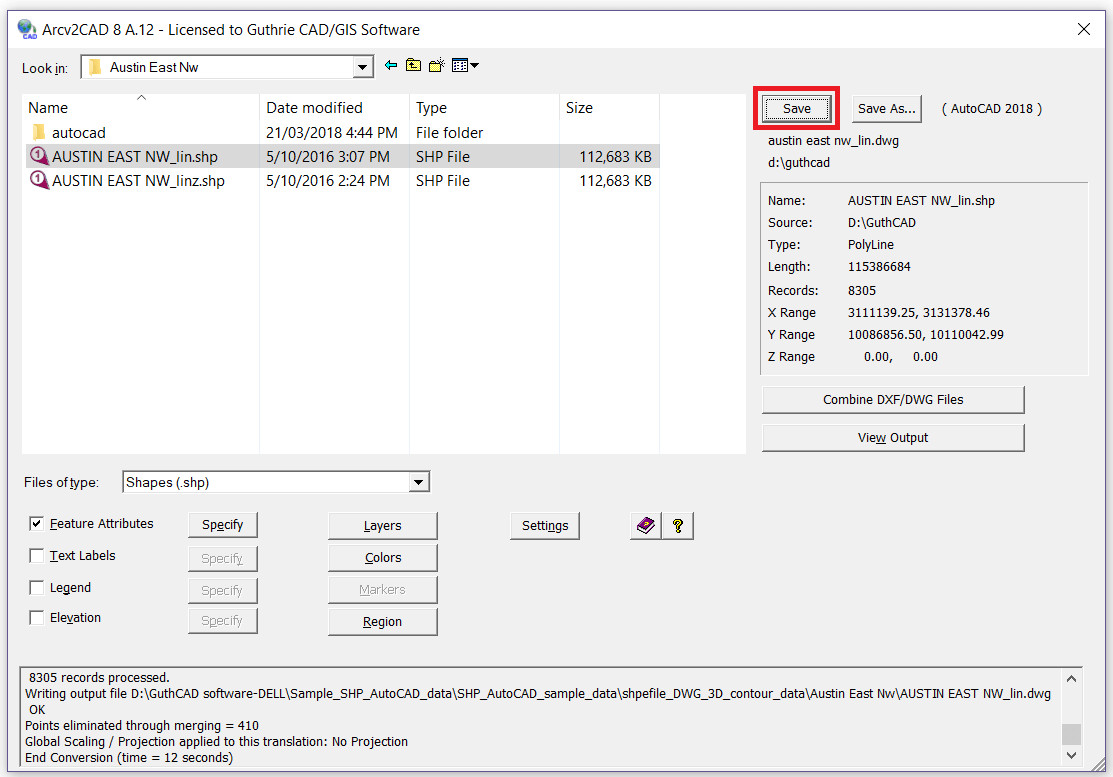Click the AUSTIN EAST NW_lin.shp file icon
The image size is (1113, 777).
(x=38, y=156)
